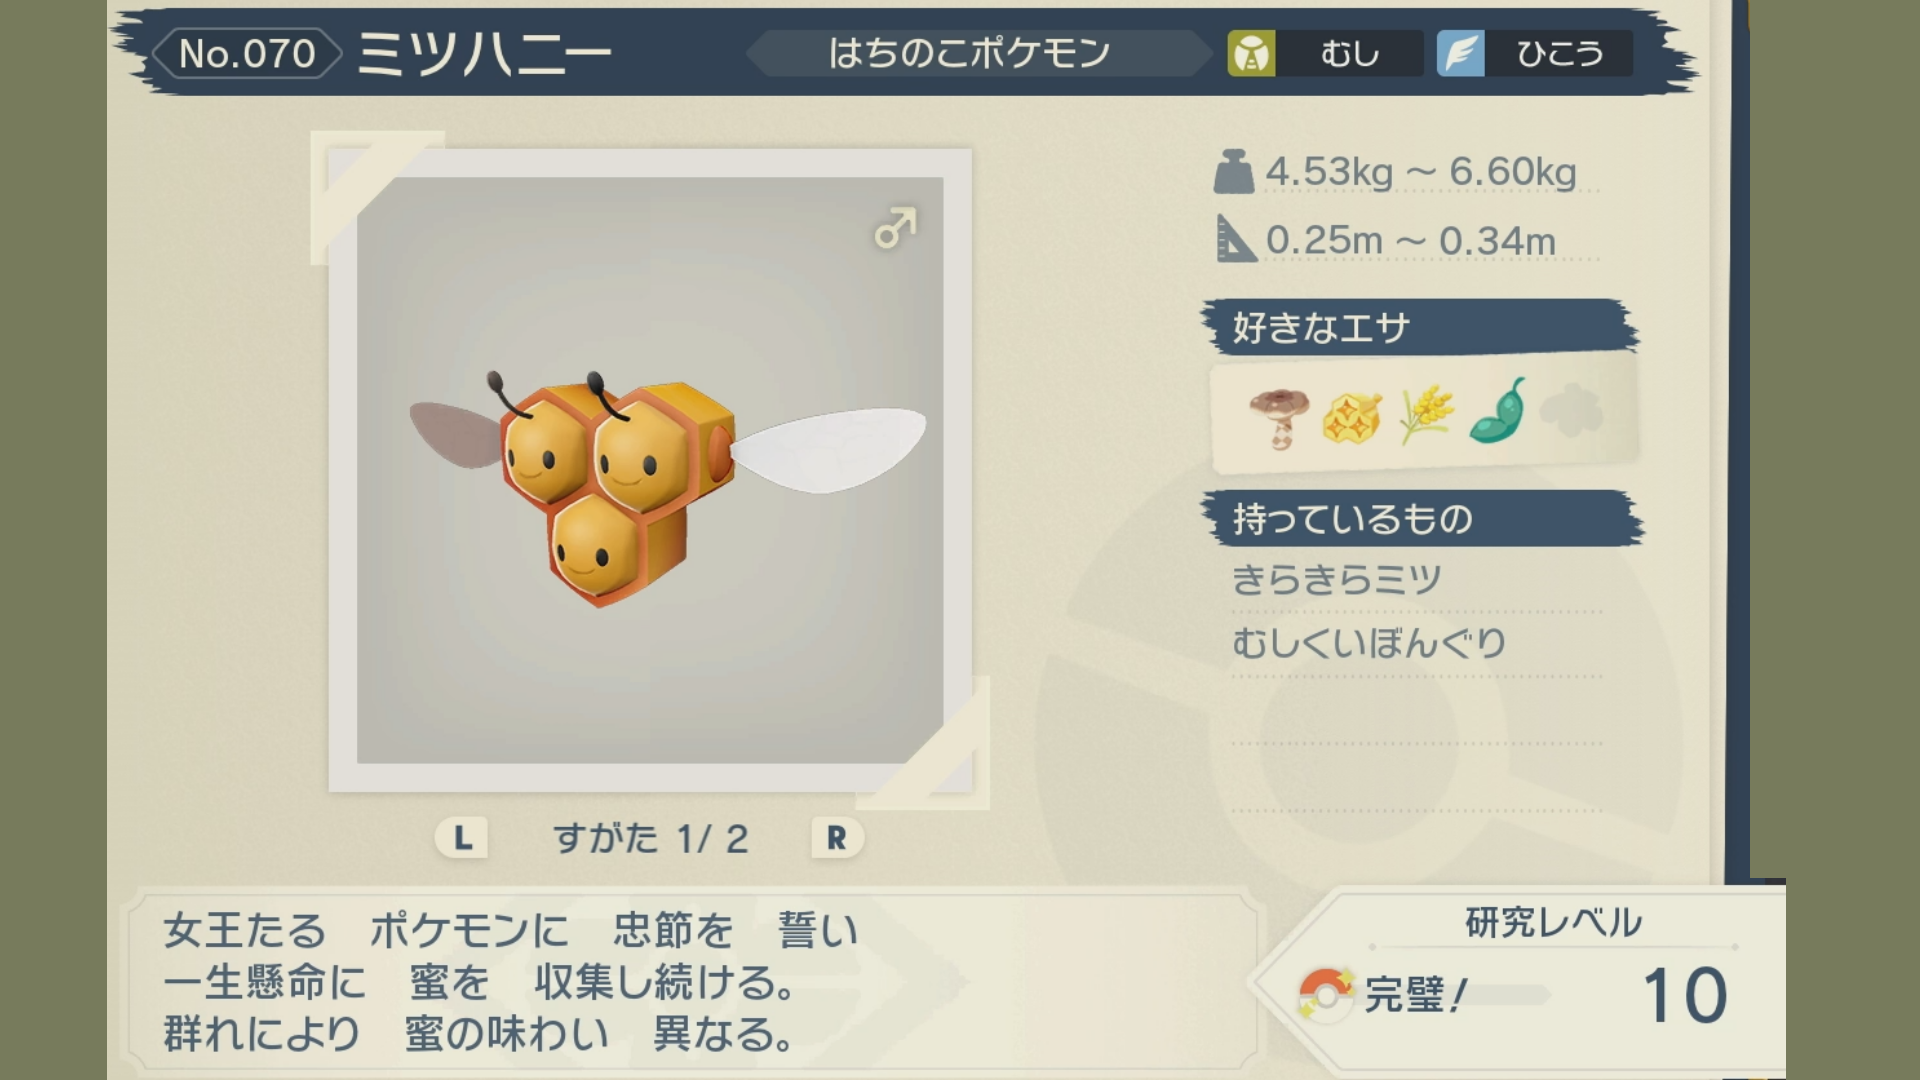Click the yellow grain food icon
The image size is (1920, 1080).
[1426, 414]
